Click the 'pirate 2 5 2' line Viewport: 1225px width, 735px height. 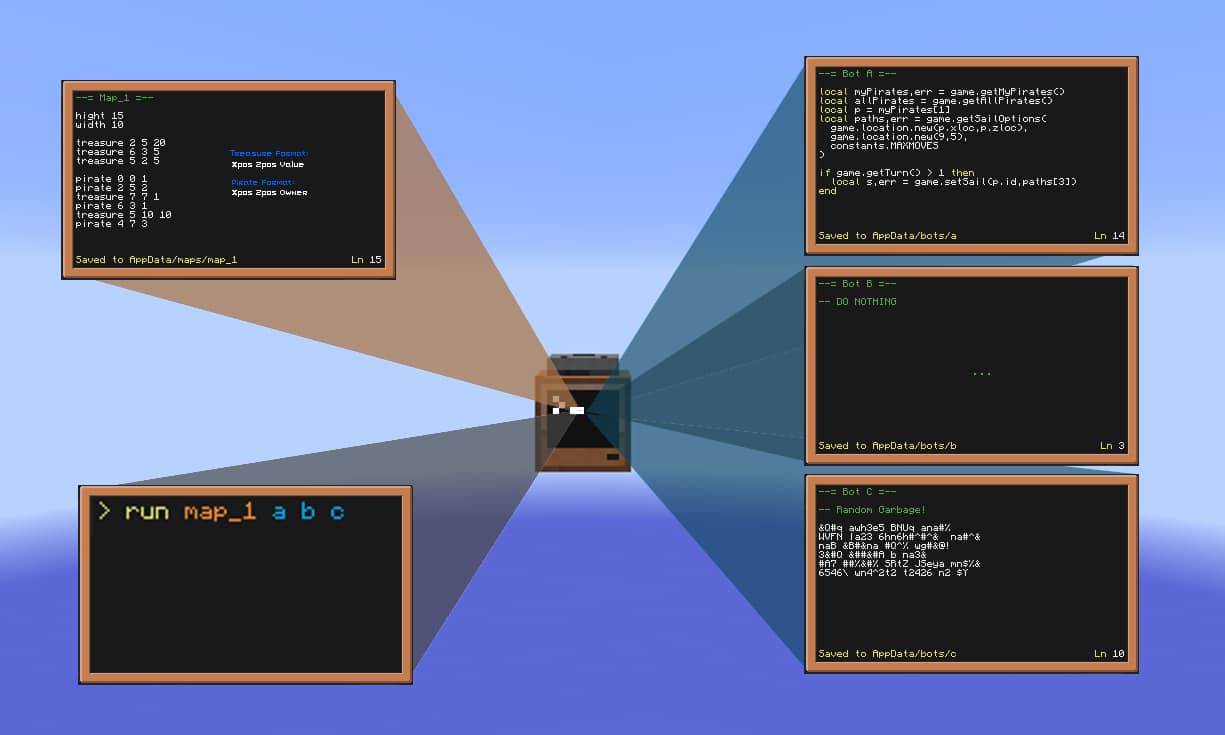tap(111, 188)
